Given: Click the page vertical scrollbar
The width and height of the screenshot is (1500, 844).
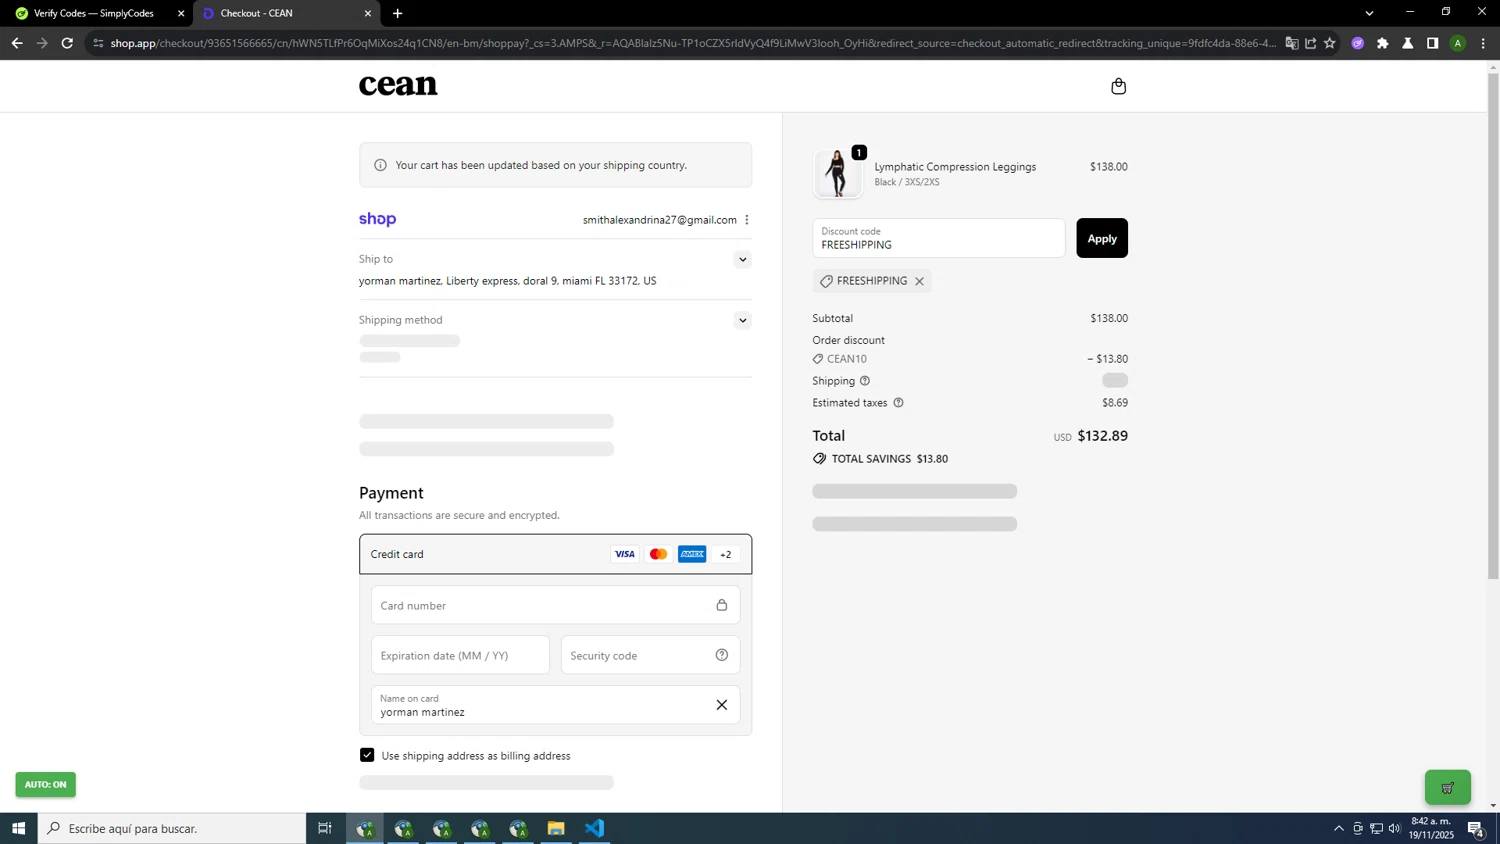Looking at the screenshot, I should pos(1493,327).
